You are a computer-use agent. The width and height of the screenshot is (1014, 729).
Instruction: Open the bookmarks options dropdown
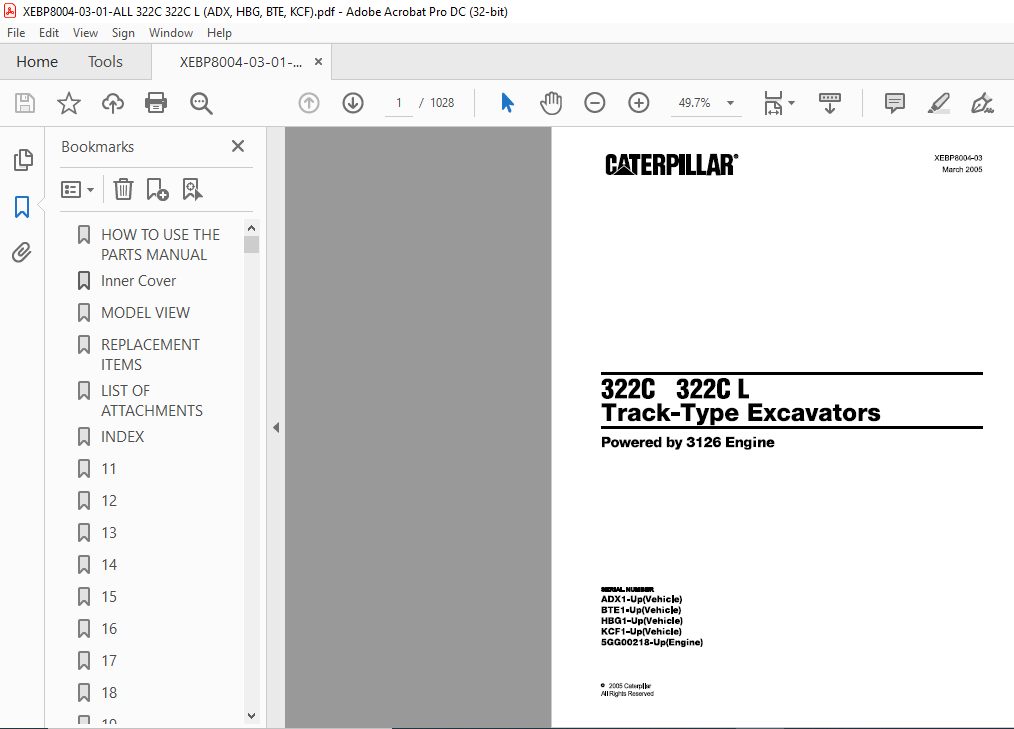(78, 190)
